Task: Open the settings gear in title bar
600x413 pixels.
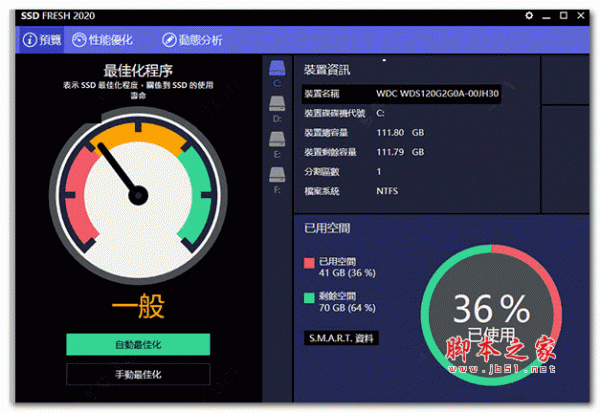Action: pos(529,16)
